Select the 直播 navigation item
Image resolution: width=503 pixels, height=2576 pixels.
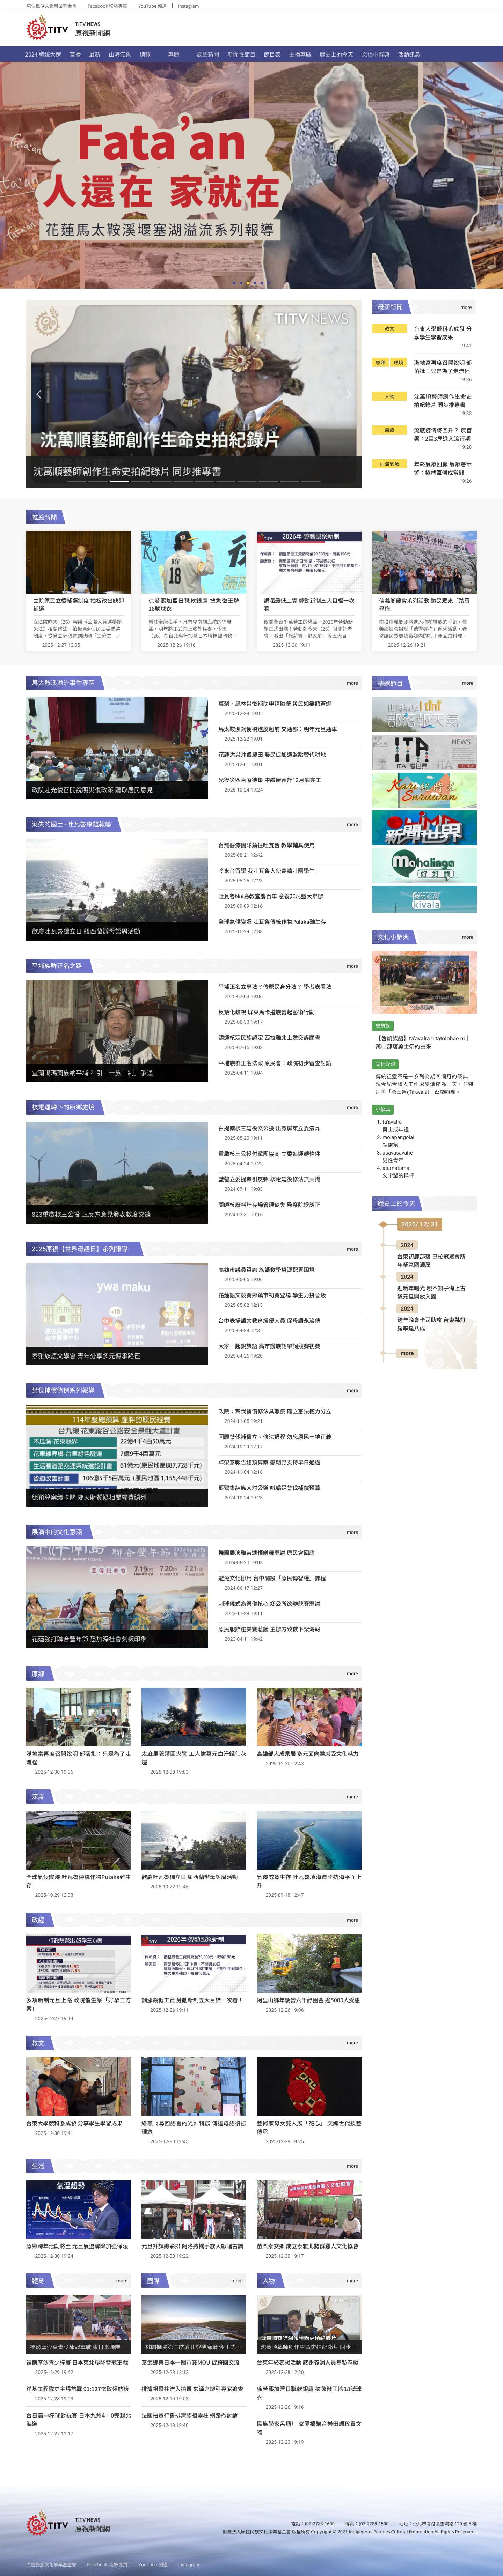75,54
